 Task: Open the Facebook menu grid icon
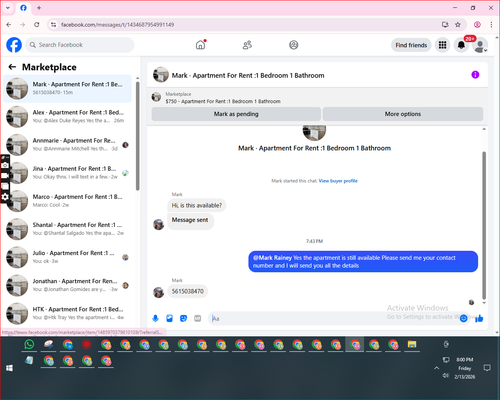click(x=442, y=45)
